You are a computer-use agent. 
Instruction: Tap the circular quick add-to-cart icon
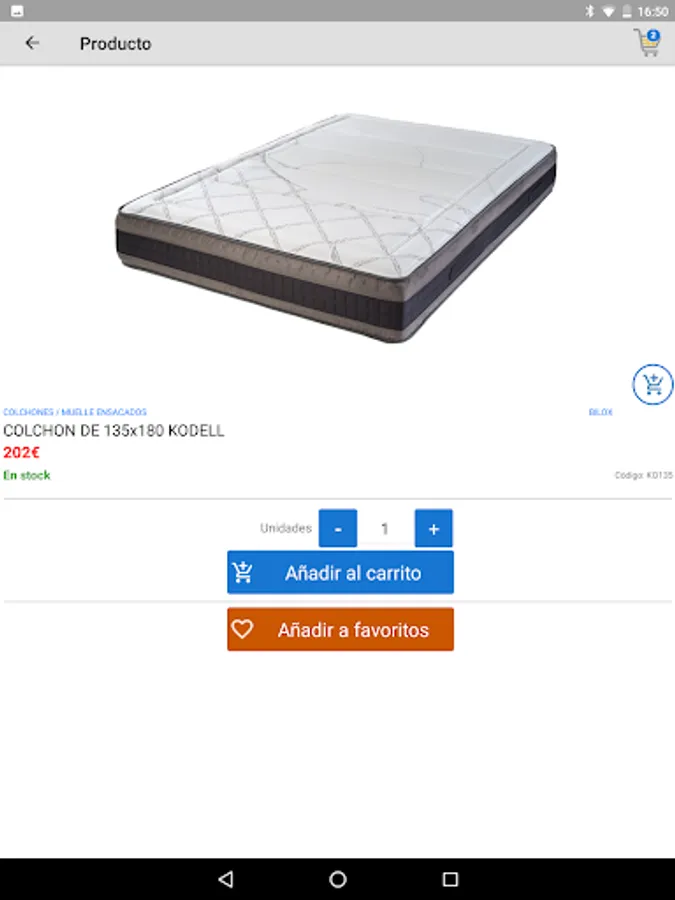pos(653,385)
